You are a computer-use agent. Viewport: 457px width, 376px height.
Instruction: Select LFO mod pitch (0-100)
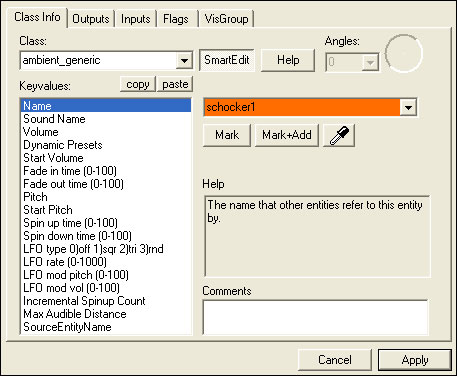(x=106, y=275)
